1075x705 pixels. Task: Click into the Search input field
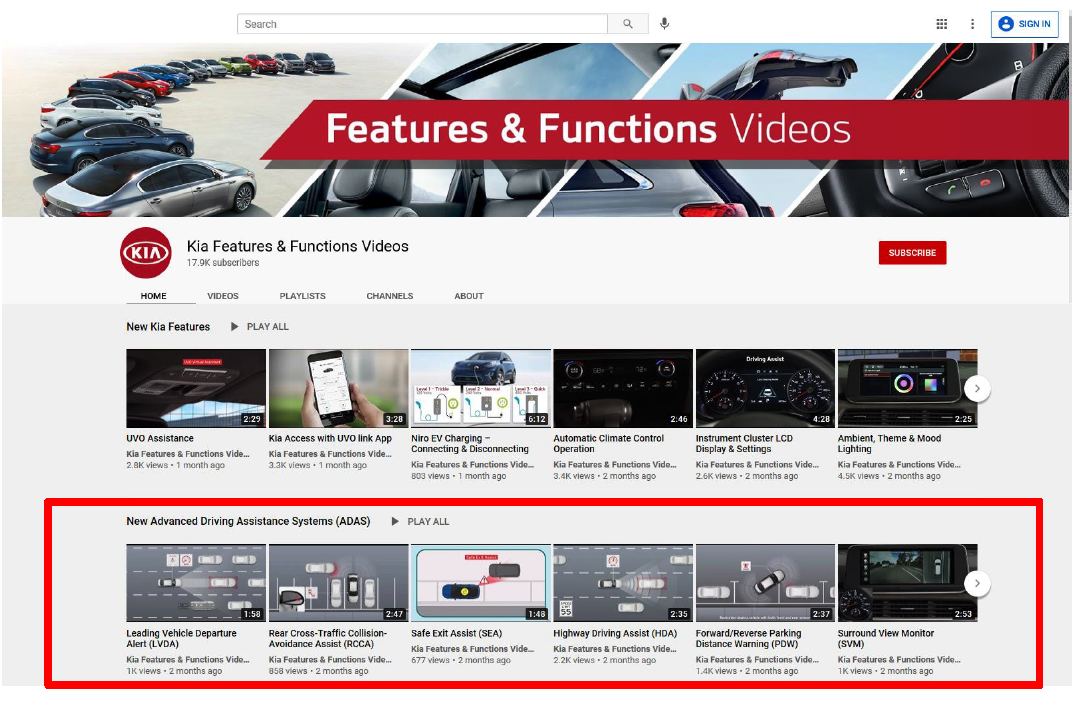[422, 24]
